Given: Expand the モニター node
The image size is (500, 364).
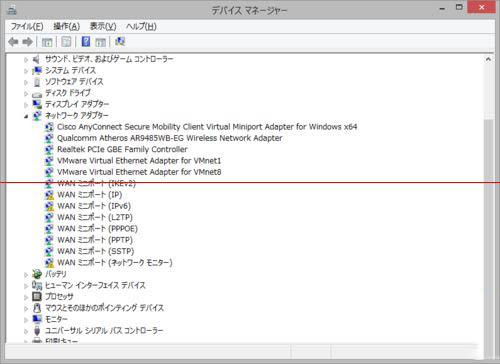Looking at the screenshot, I should [x=26, y=320].
